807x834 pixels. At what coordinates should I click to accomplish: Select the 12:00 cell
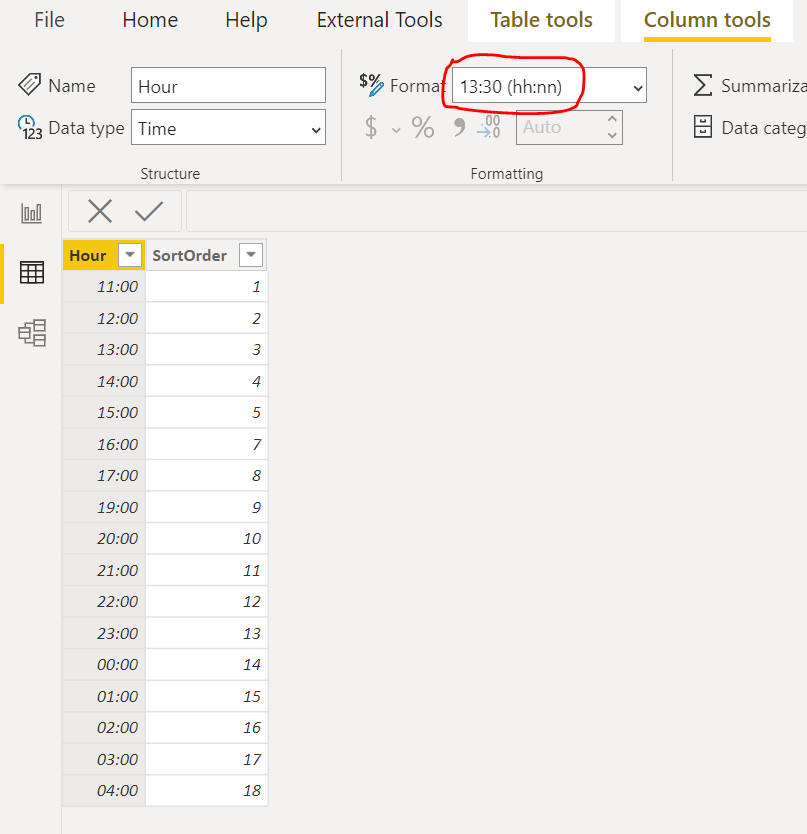point(104,318)
